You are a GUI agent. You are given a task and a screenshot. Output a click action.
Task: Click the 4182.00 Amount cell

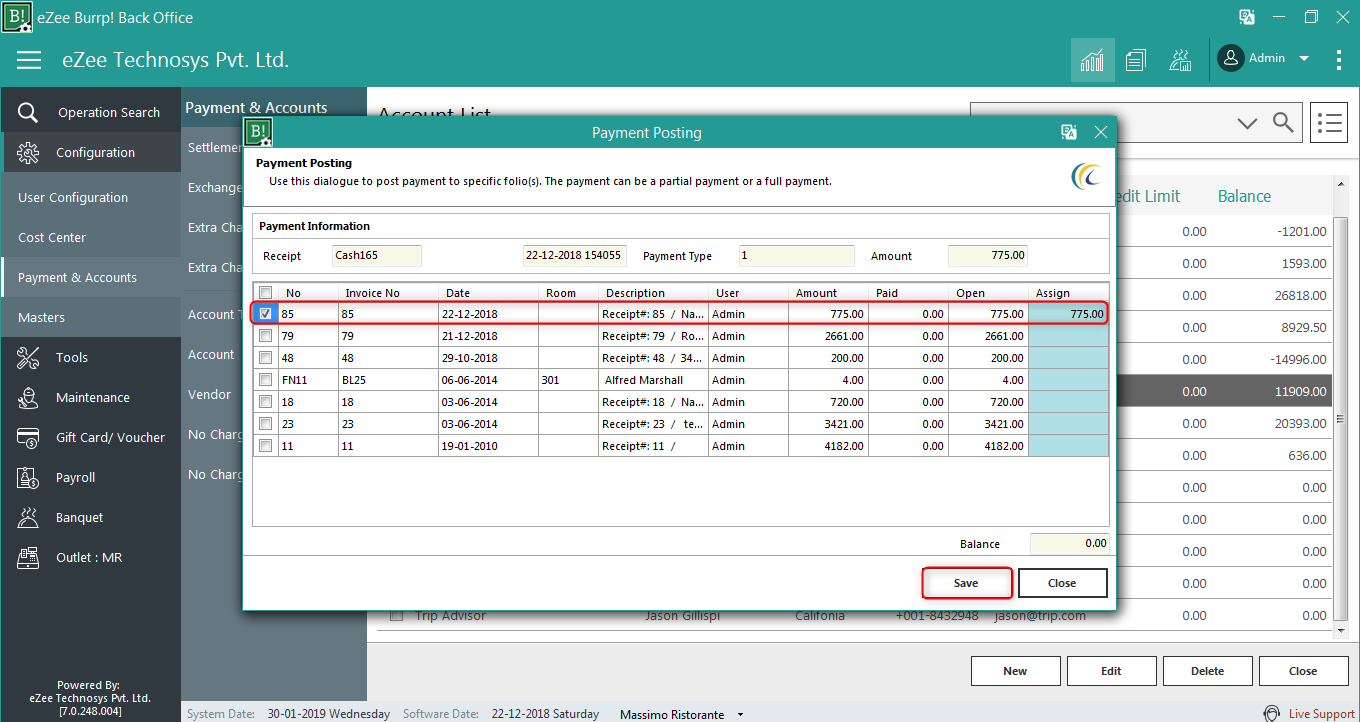pos(828,446)
